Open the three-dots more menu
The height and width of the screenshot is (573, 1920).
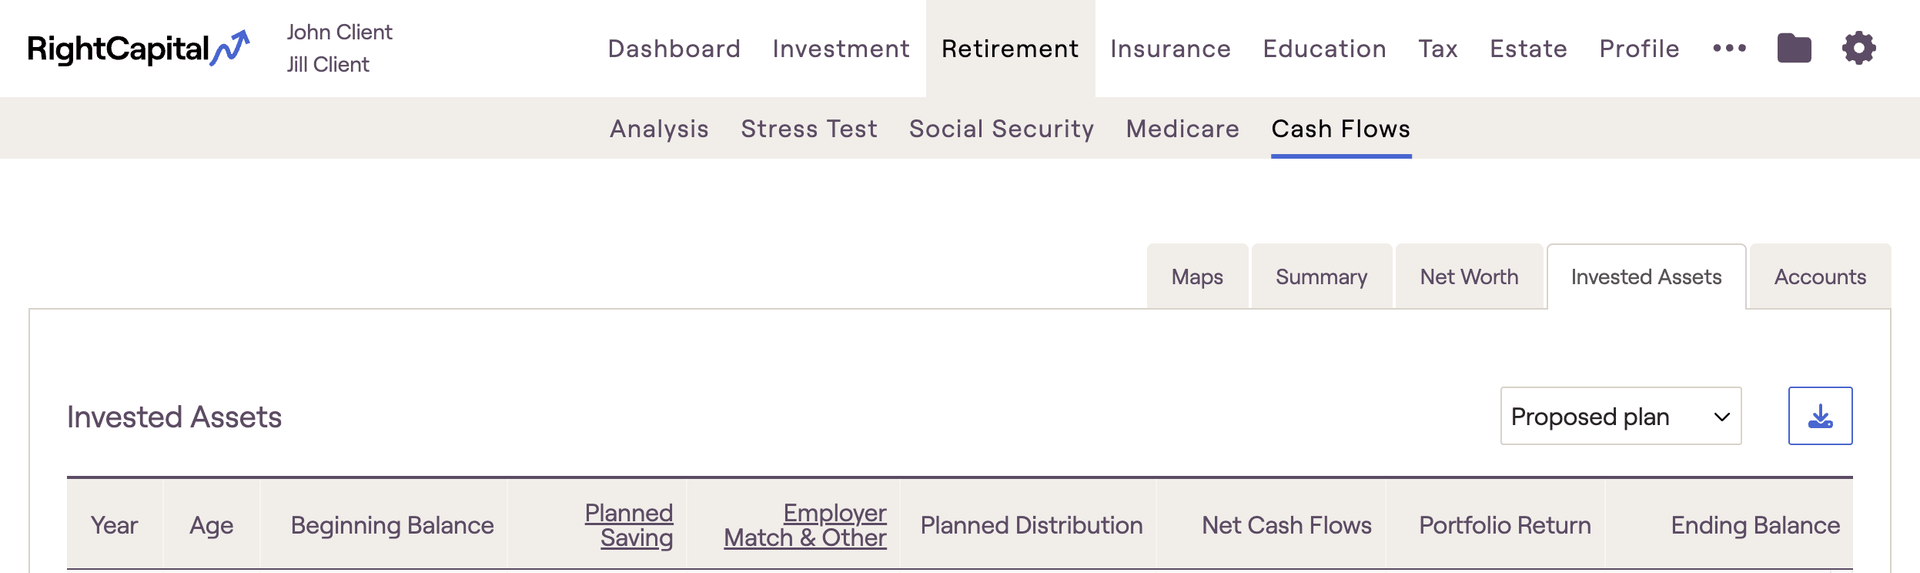click(1729, 48)
